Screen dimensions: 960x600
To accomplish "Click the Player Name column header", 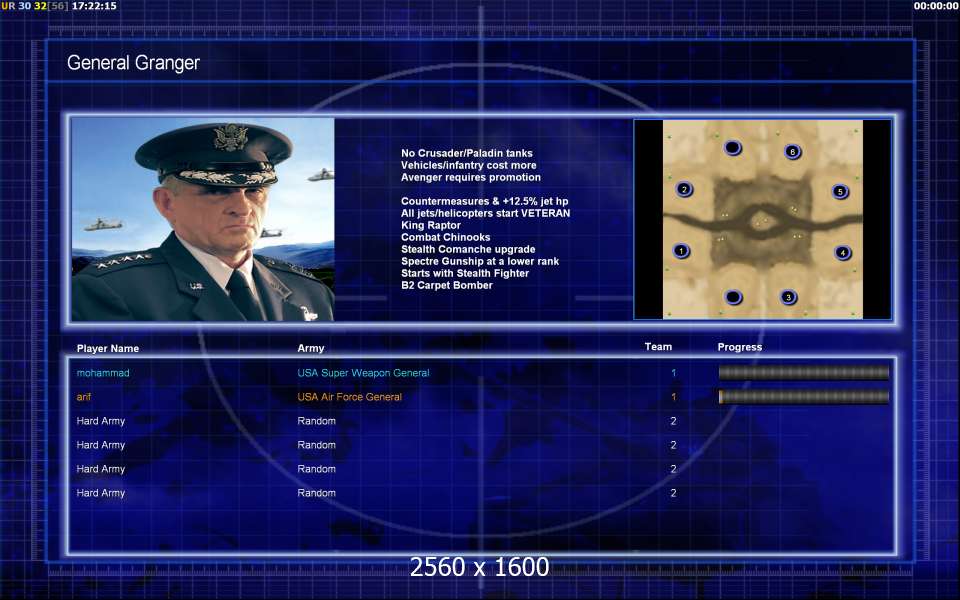I will point(108,349).
